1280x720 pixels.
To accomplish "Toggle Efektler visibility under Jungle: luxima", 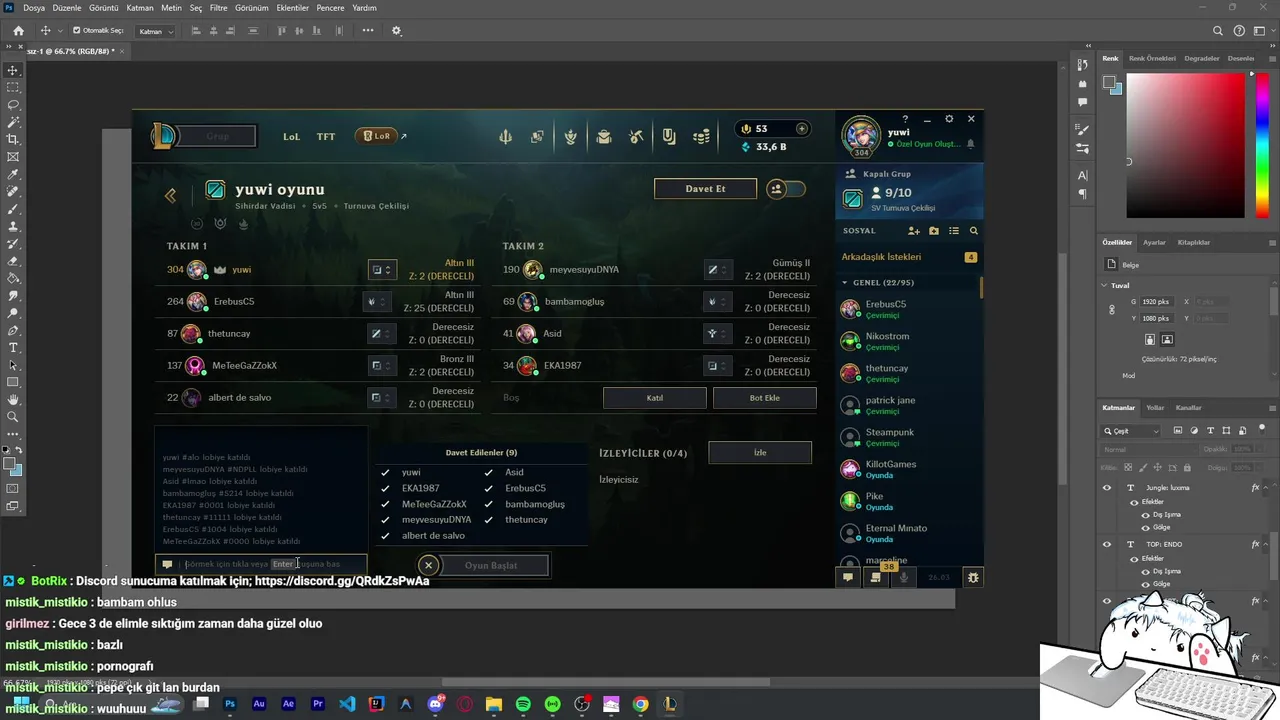I will tap(1133, 502).
